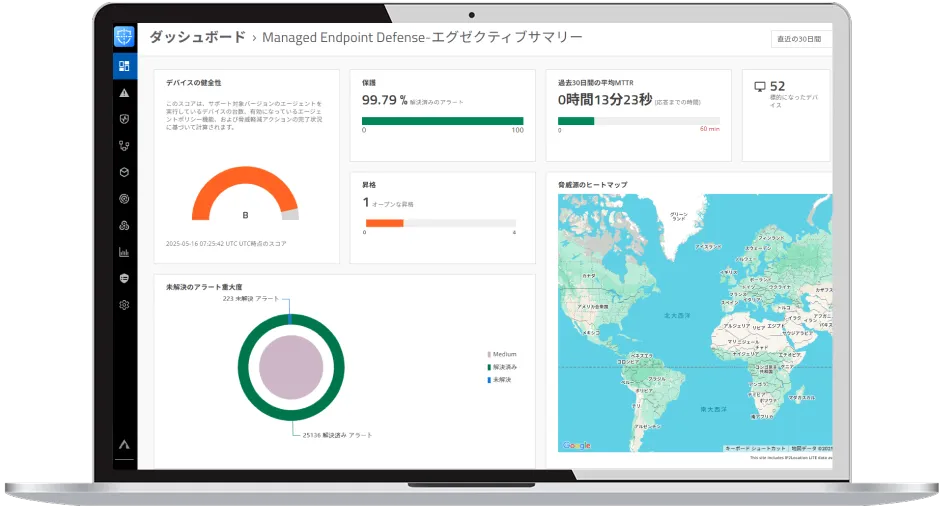The height and width of the screenshot is (509, 941).
Task: Click the グリーンランド label on map
Action: click(x=679, y=216)
